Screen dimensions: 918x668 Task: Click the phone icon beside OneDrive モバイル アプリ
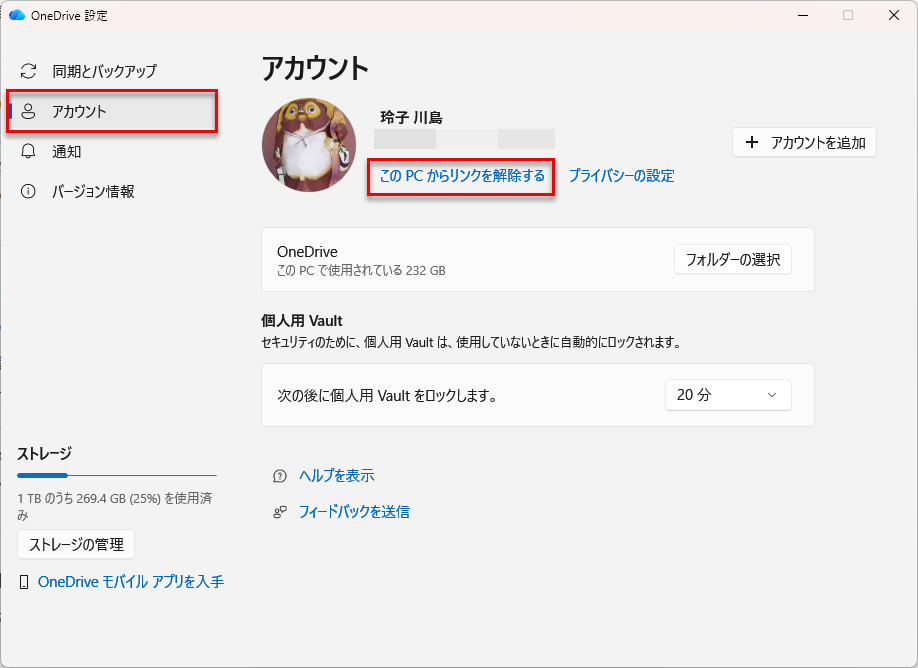click(24, 582)
